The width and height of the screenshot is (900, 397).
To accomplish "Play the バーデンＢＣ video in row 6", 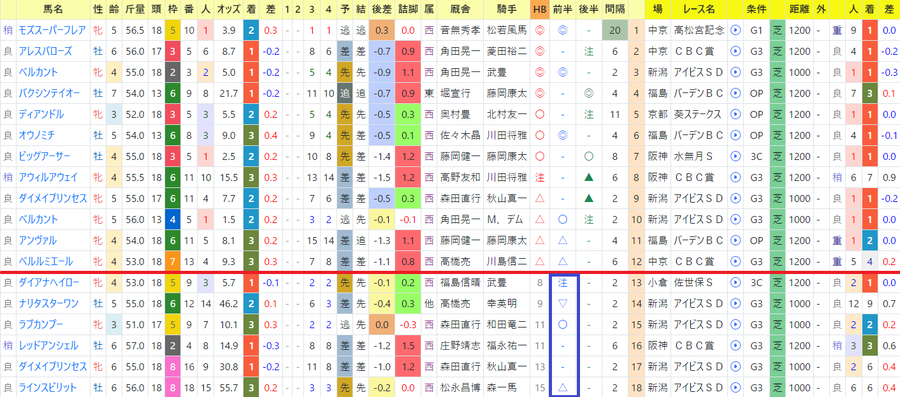I will pos(735,135).
